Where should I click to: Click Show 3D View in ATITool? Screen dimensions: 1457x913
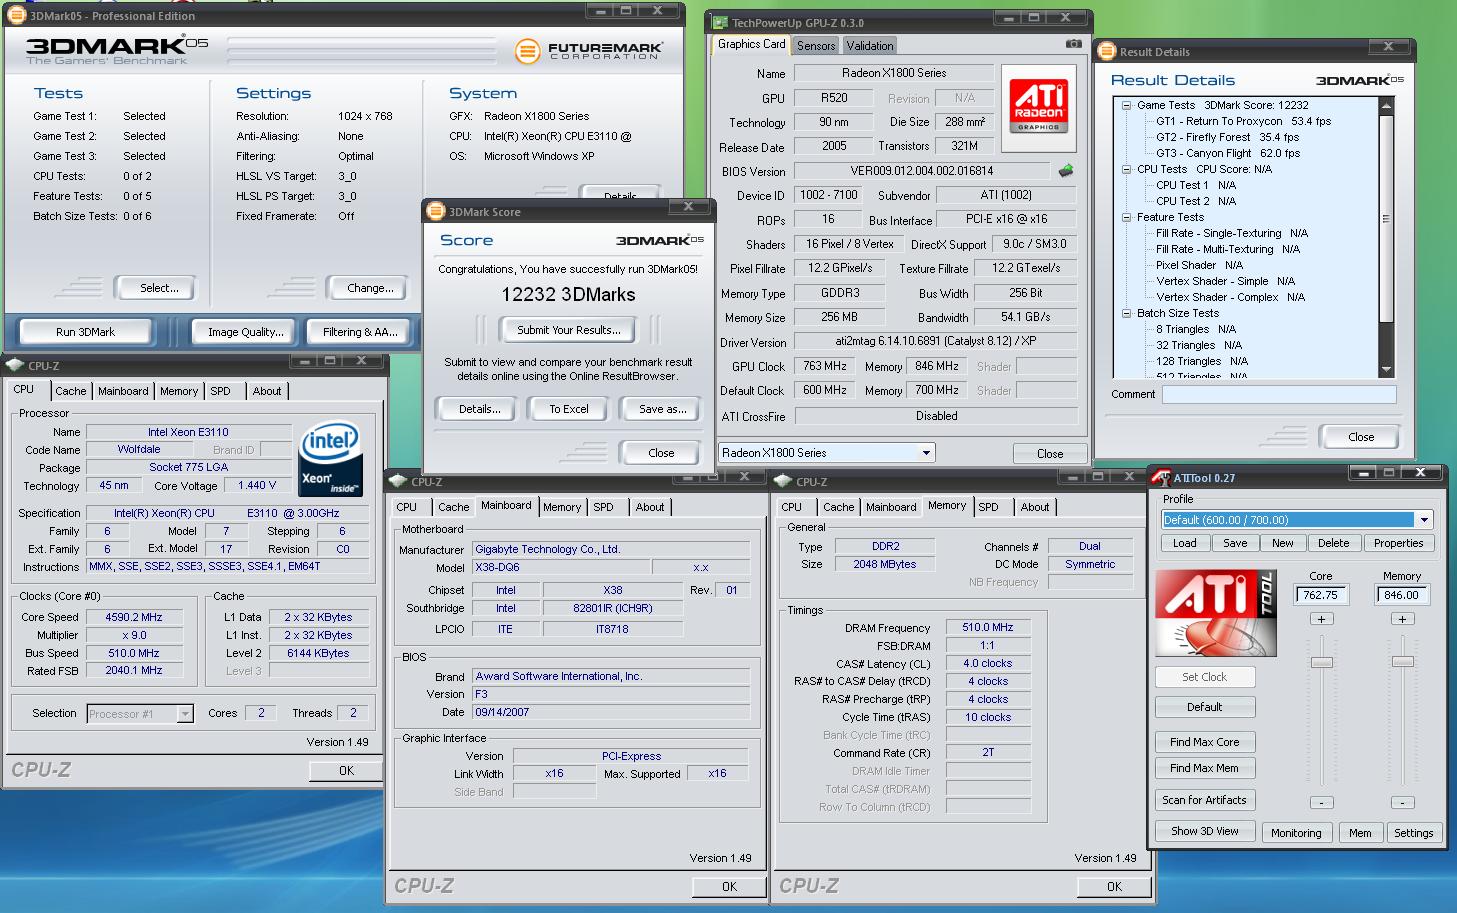[x=1204, y=831]
